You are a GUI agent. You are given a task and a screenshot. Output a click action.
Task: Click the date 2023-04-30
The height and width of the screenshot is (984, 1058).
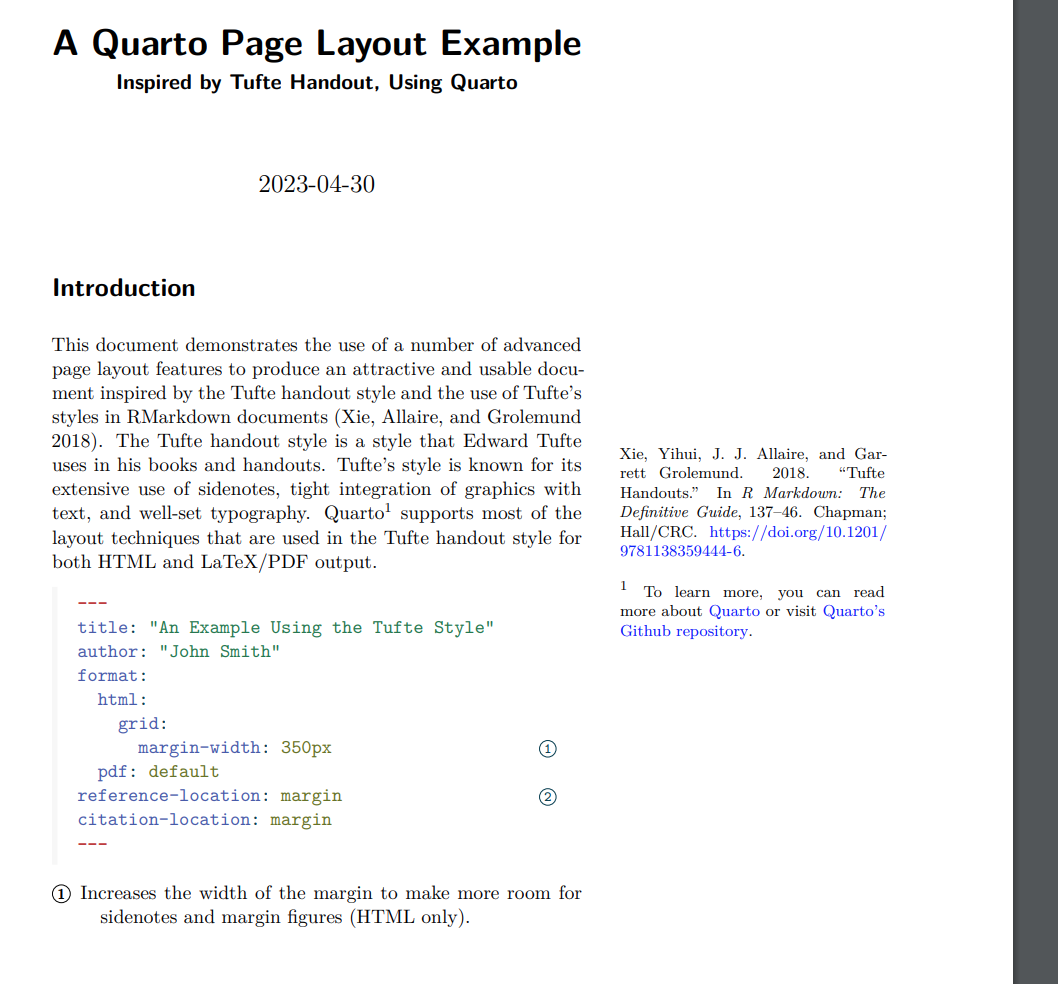tap(317, 184)
